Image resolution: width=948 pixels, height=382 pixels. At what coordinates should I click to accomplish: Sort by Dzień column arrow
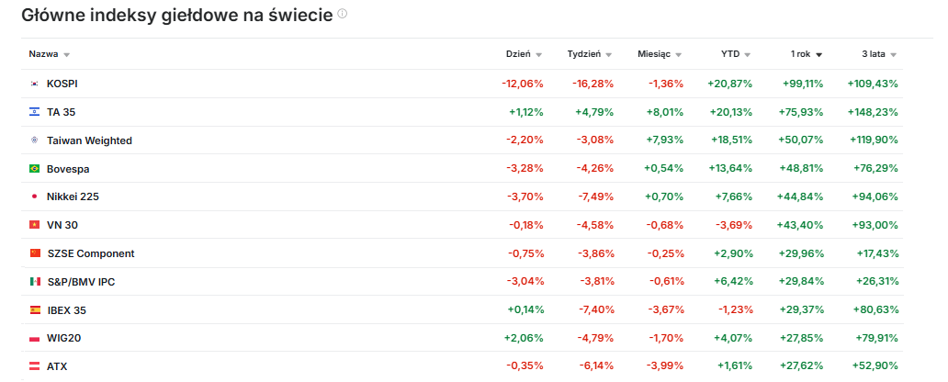click(x=539, y=55)
